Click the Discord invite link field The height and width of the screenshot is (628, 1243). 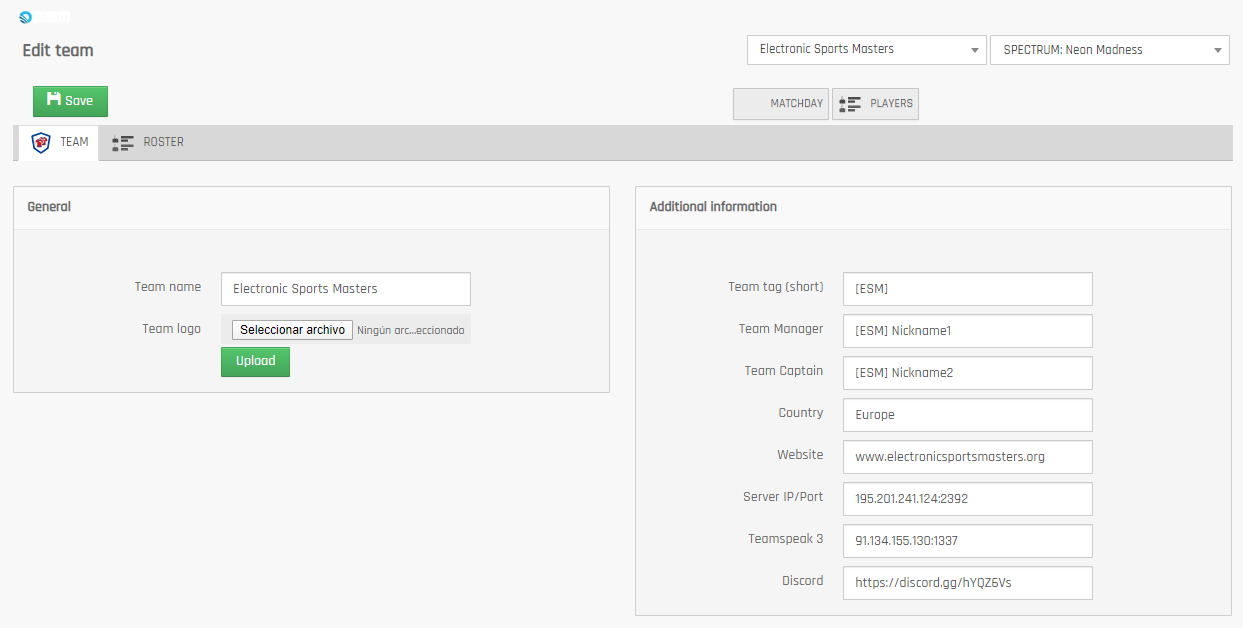[x=968, y=583]
